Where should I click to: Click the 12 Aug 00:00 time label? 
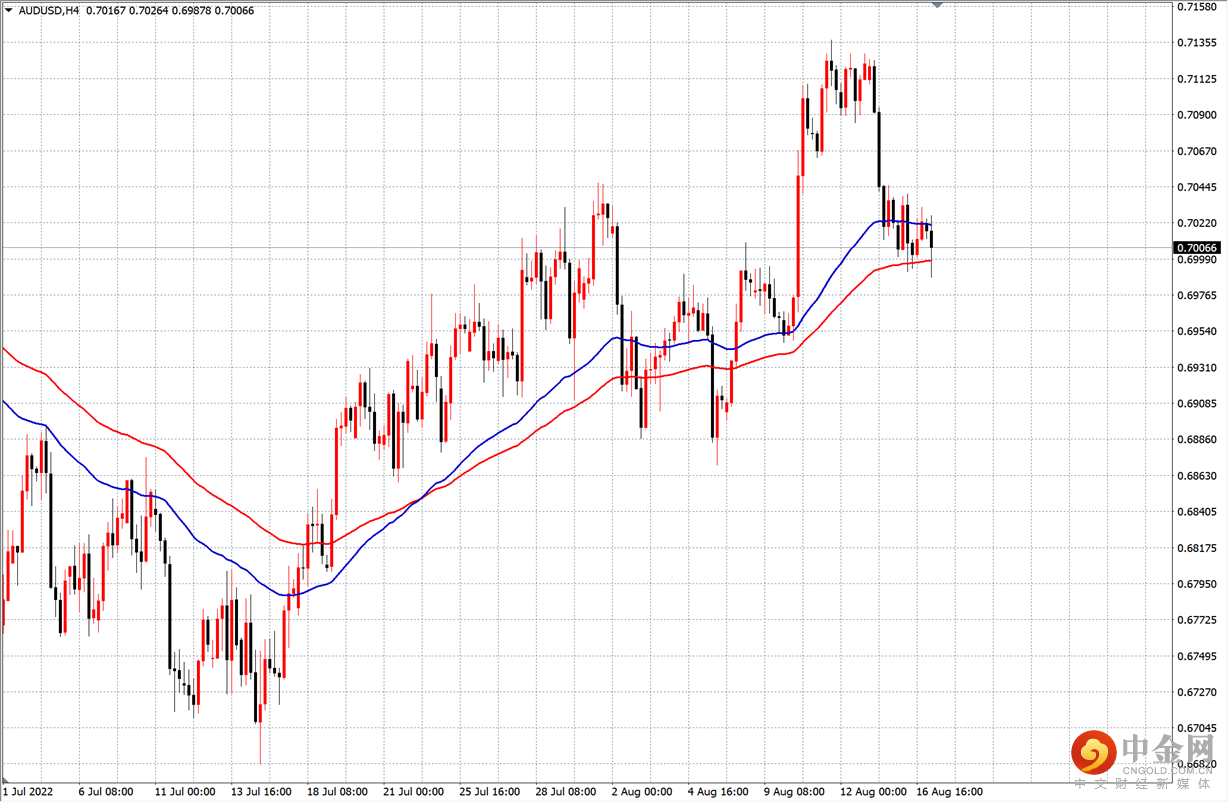[872, 792]
